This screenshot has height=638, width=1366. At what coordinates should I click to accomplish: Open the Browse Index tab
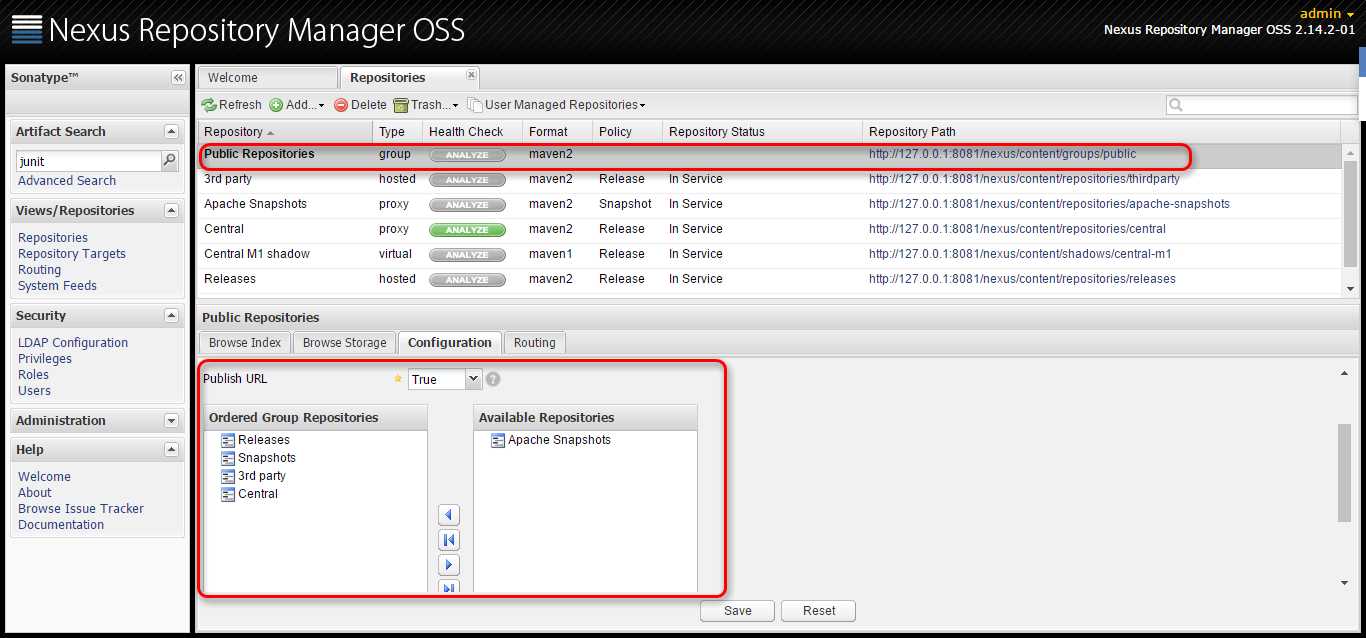[x=245, y=343]
